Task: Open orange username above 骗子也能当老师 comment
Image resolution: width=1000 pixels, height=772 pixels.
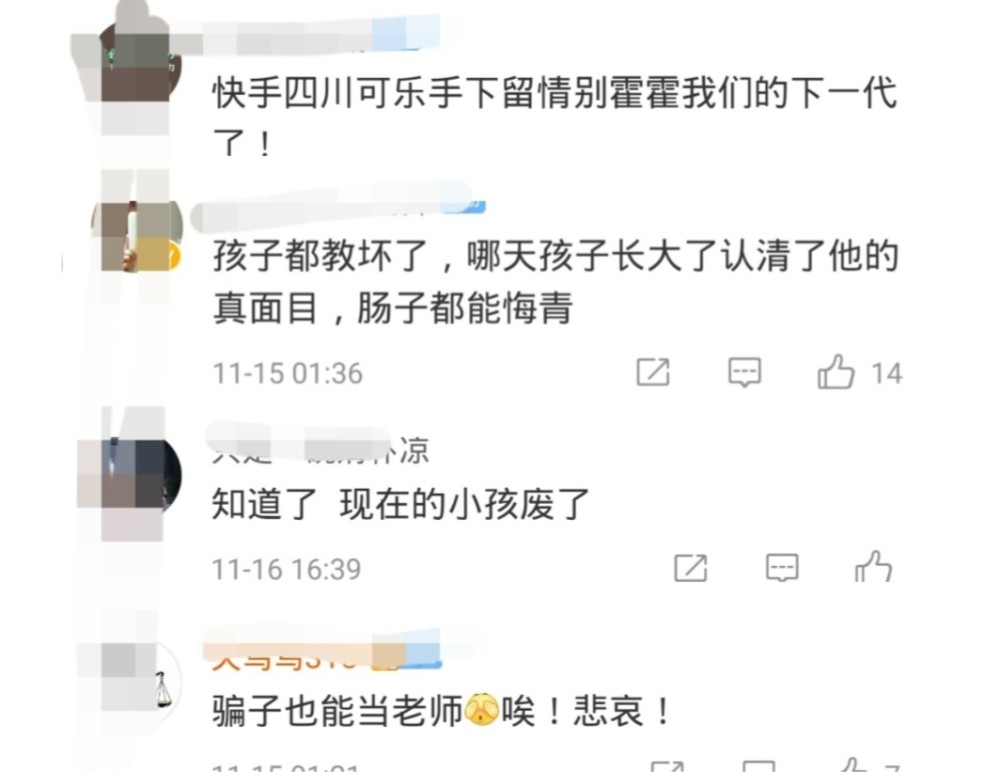Action: click(327, 657)
